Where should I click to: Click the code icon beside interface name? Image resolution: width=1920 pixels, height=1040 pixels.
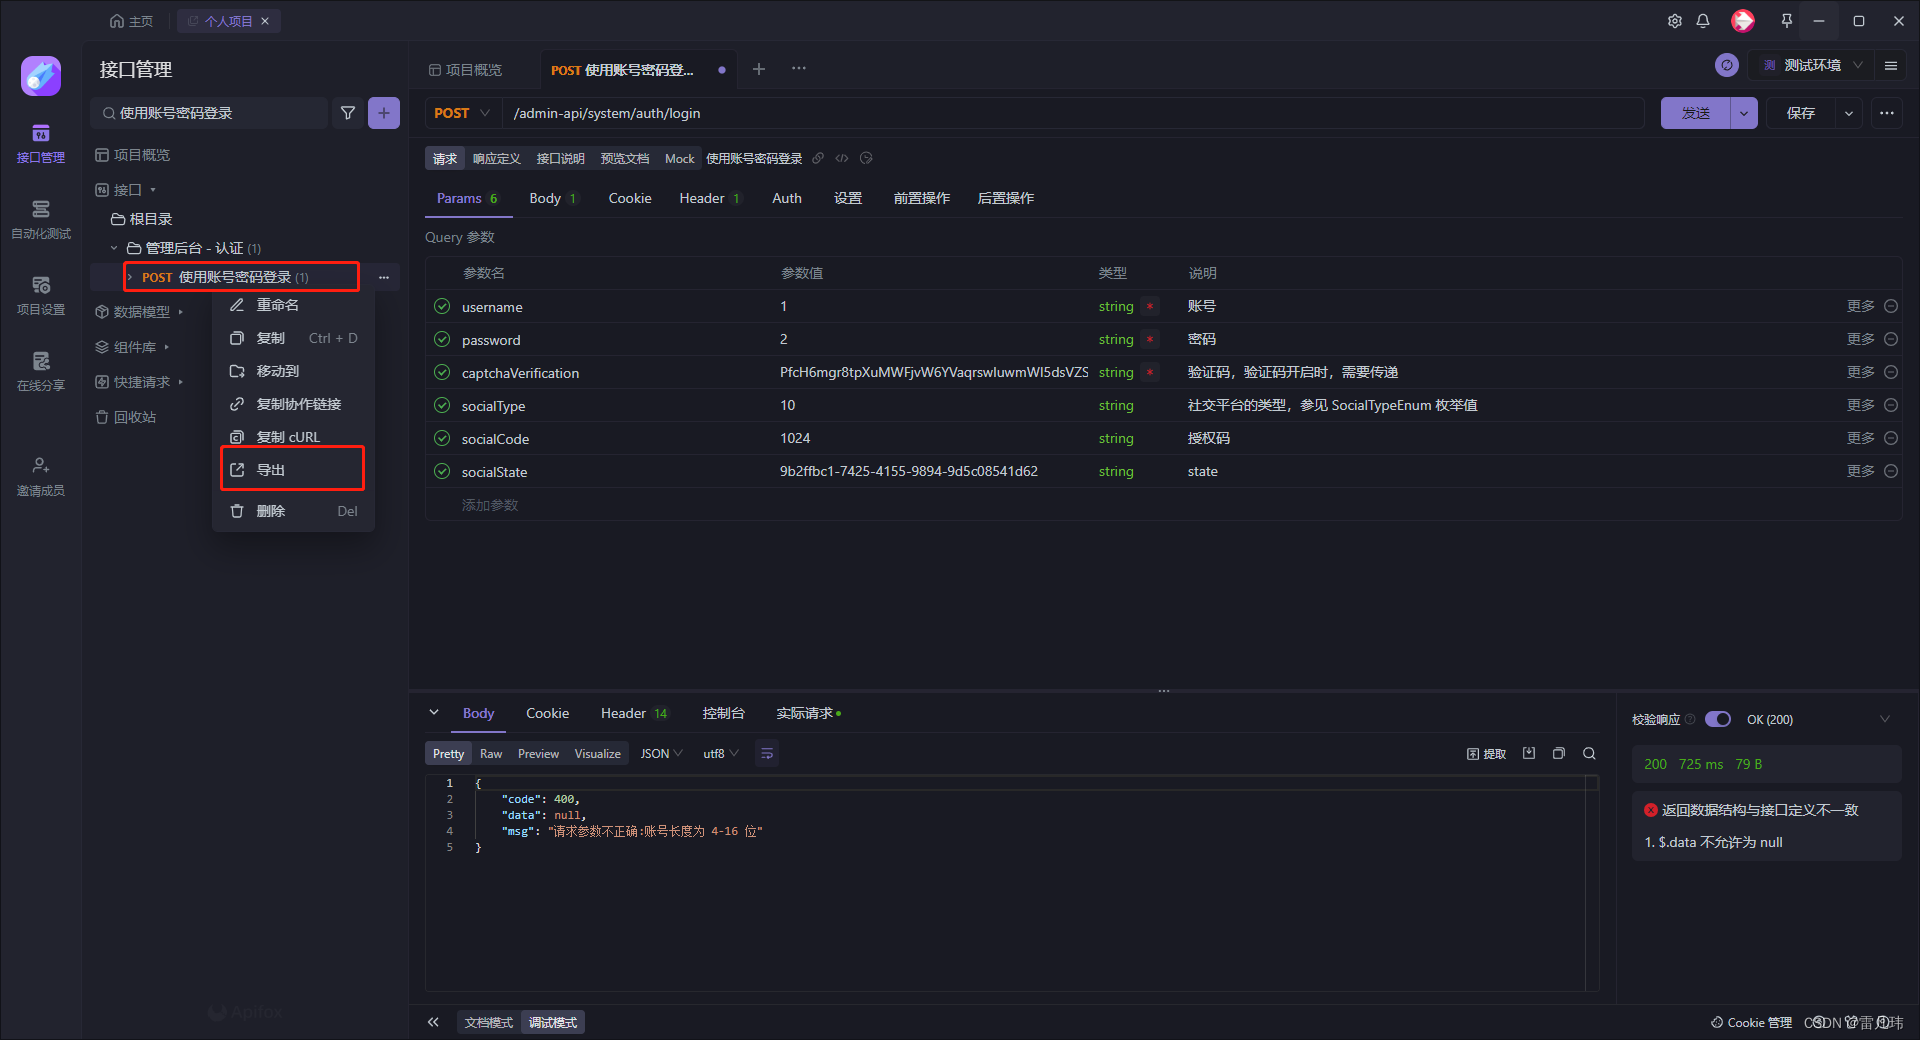pos(842,158)
